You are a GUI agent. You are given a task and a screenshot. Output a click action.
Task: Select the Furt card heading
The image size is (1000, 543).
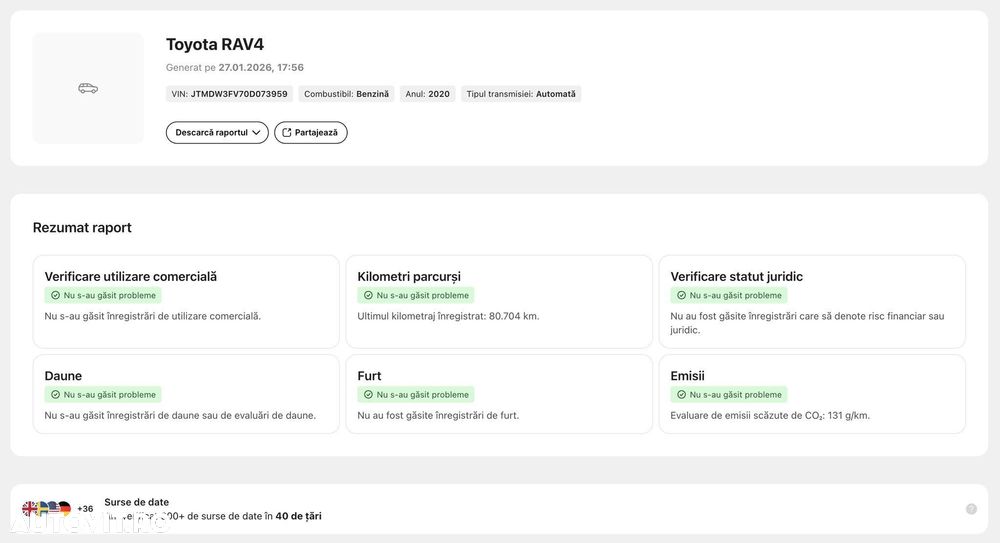pos(369,376)
